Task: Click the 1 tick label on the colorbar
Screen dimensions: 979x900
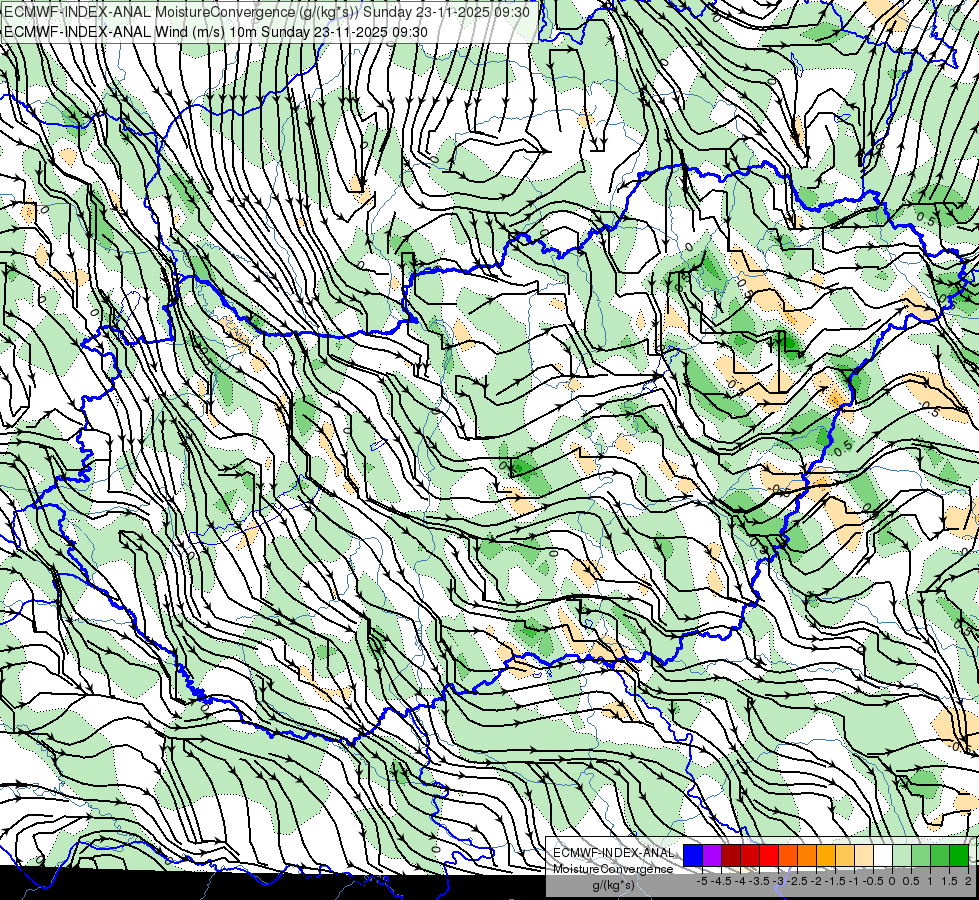Action: click(x=930, y=881)
